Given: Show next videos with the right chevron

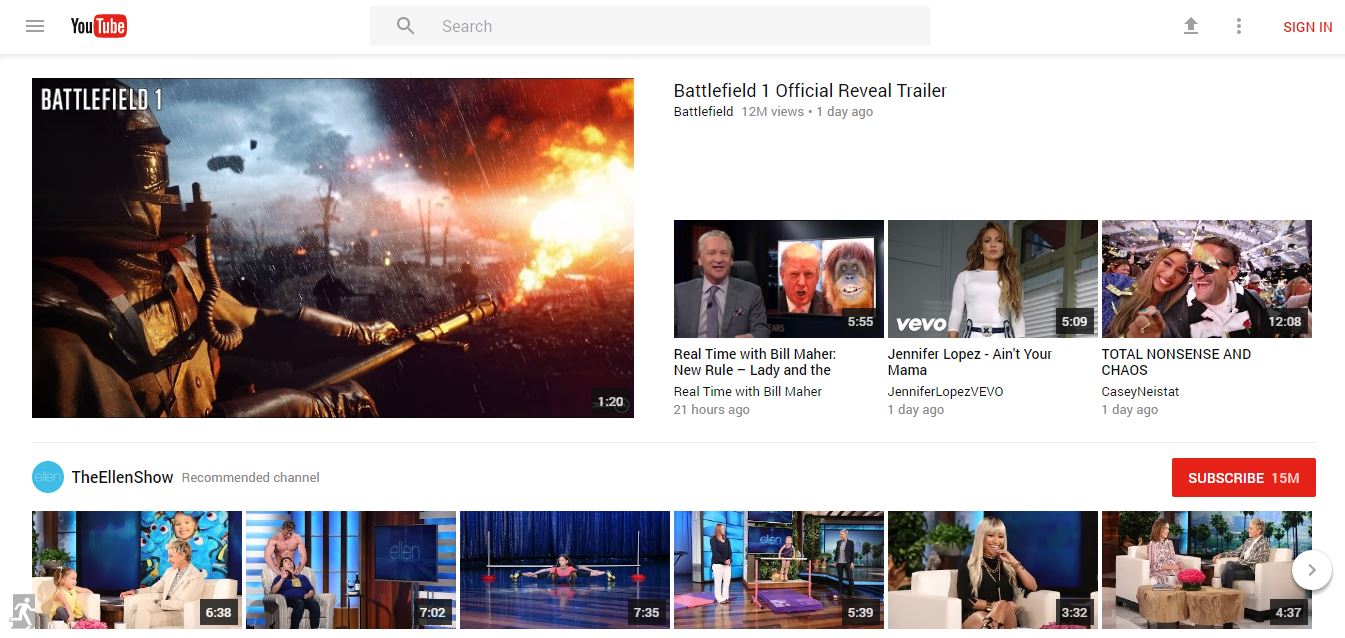Looking at the screenshot, I should (1311, 571).
